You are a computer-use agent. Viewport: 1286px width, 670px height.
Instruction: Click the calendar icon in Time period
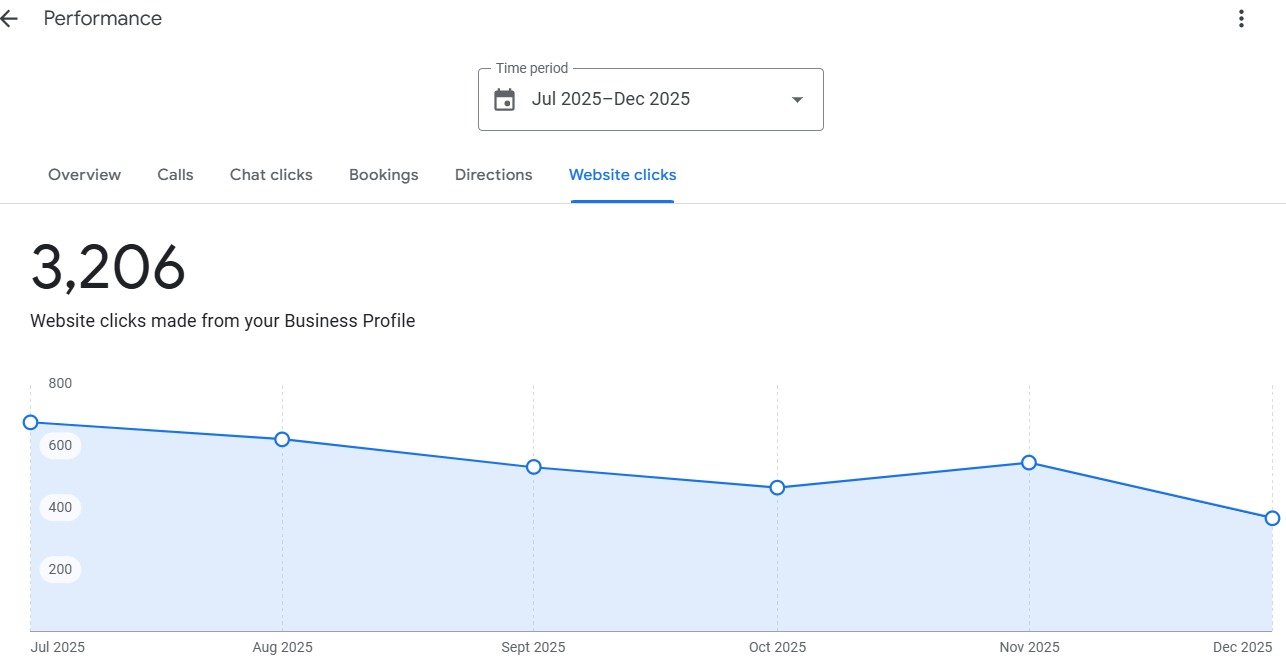[x=505, y=100]
